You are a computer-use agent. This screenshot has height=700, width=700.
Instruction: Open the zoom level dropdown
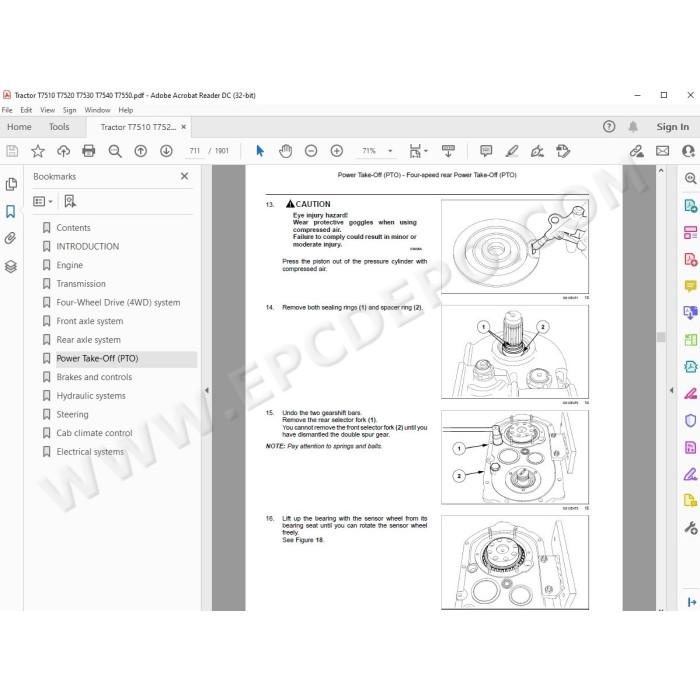coord(390,151)
